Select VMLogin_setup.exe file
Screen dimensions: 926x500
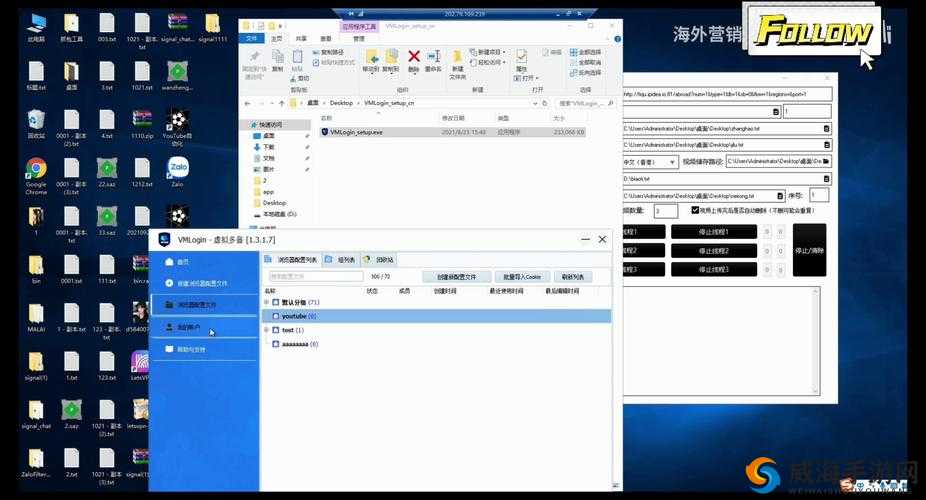pyautogui.click(x=453, y=132)
